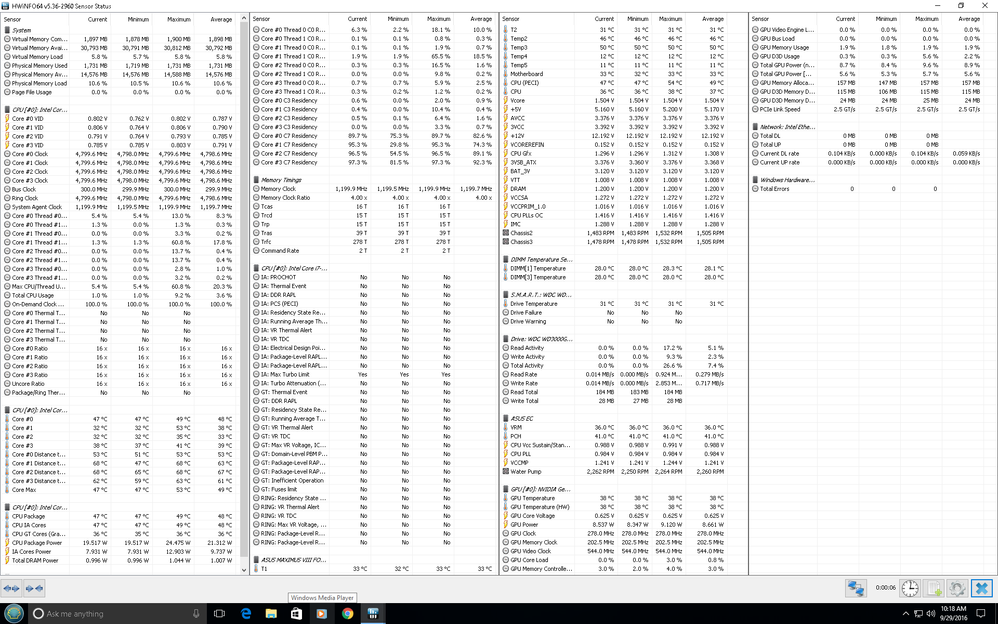Select the S.M.A.R.T.: WDC WD... header
The height and width of the screenshot is (624, 998).
point(624,295)
